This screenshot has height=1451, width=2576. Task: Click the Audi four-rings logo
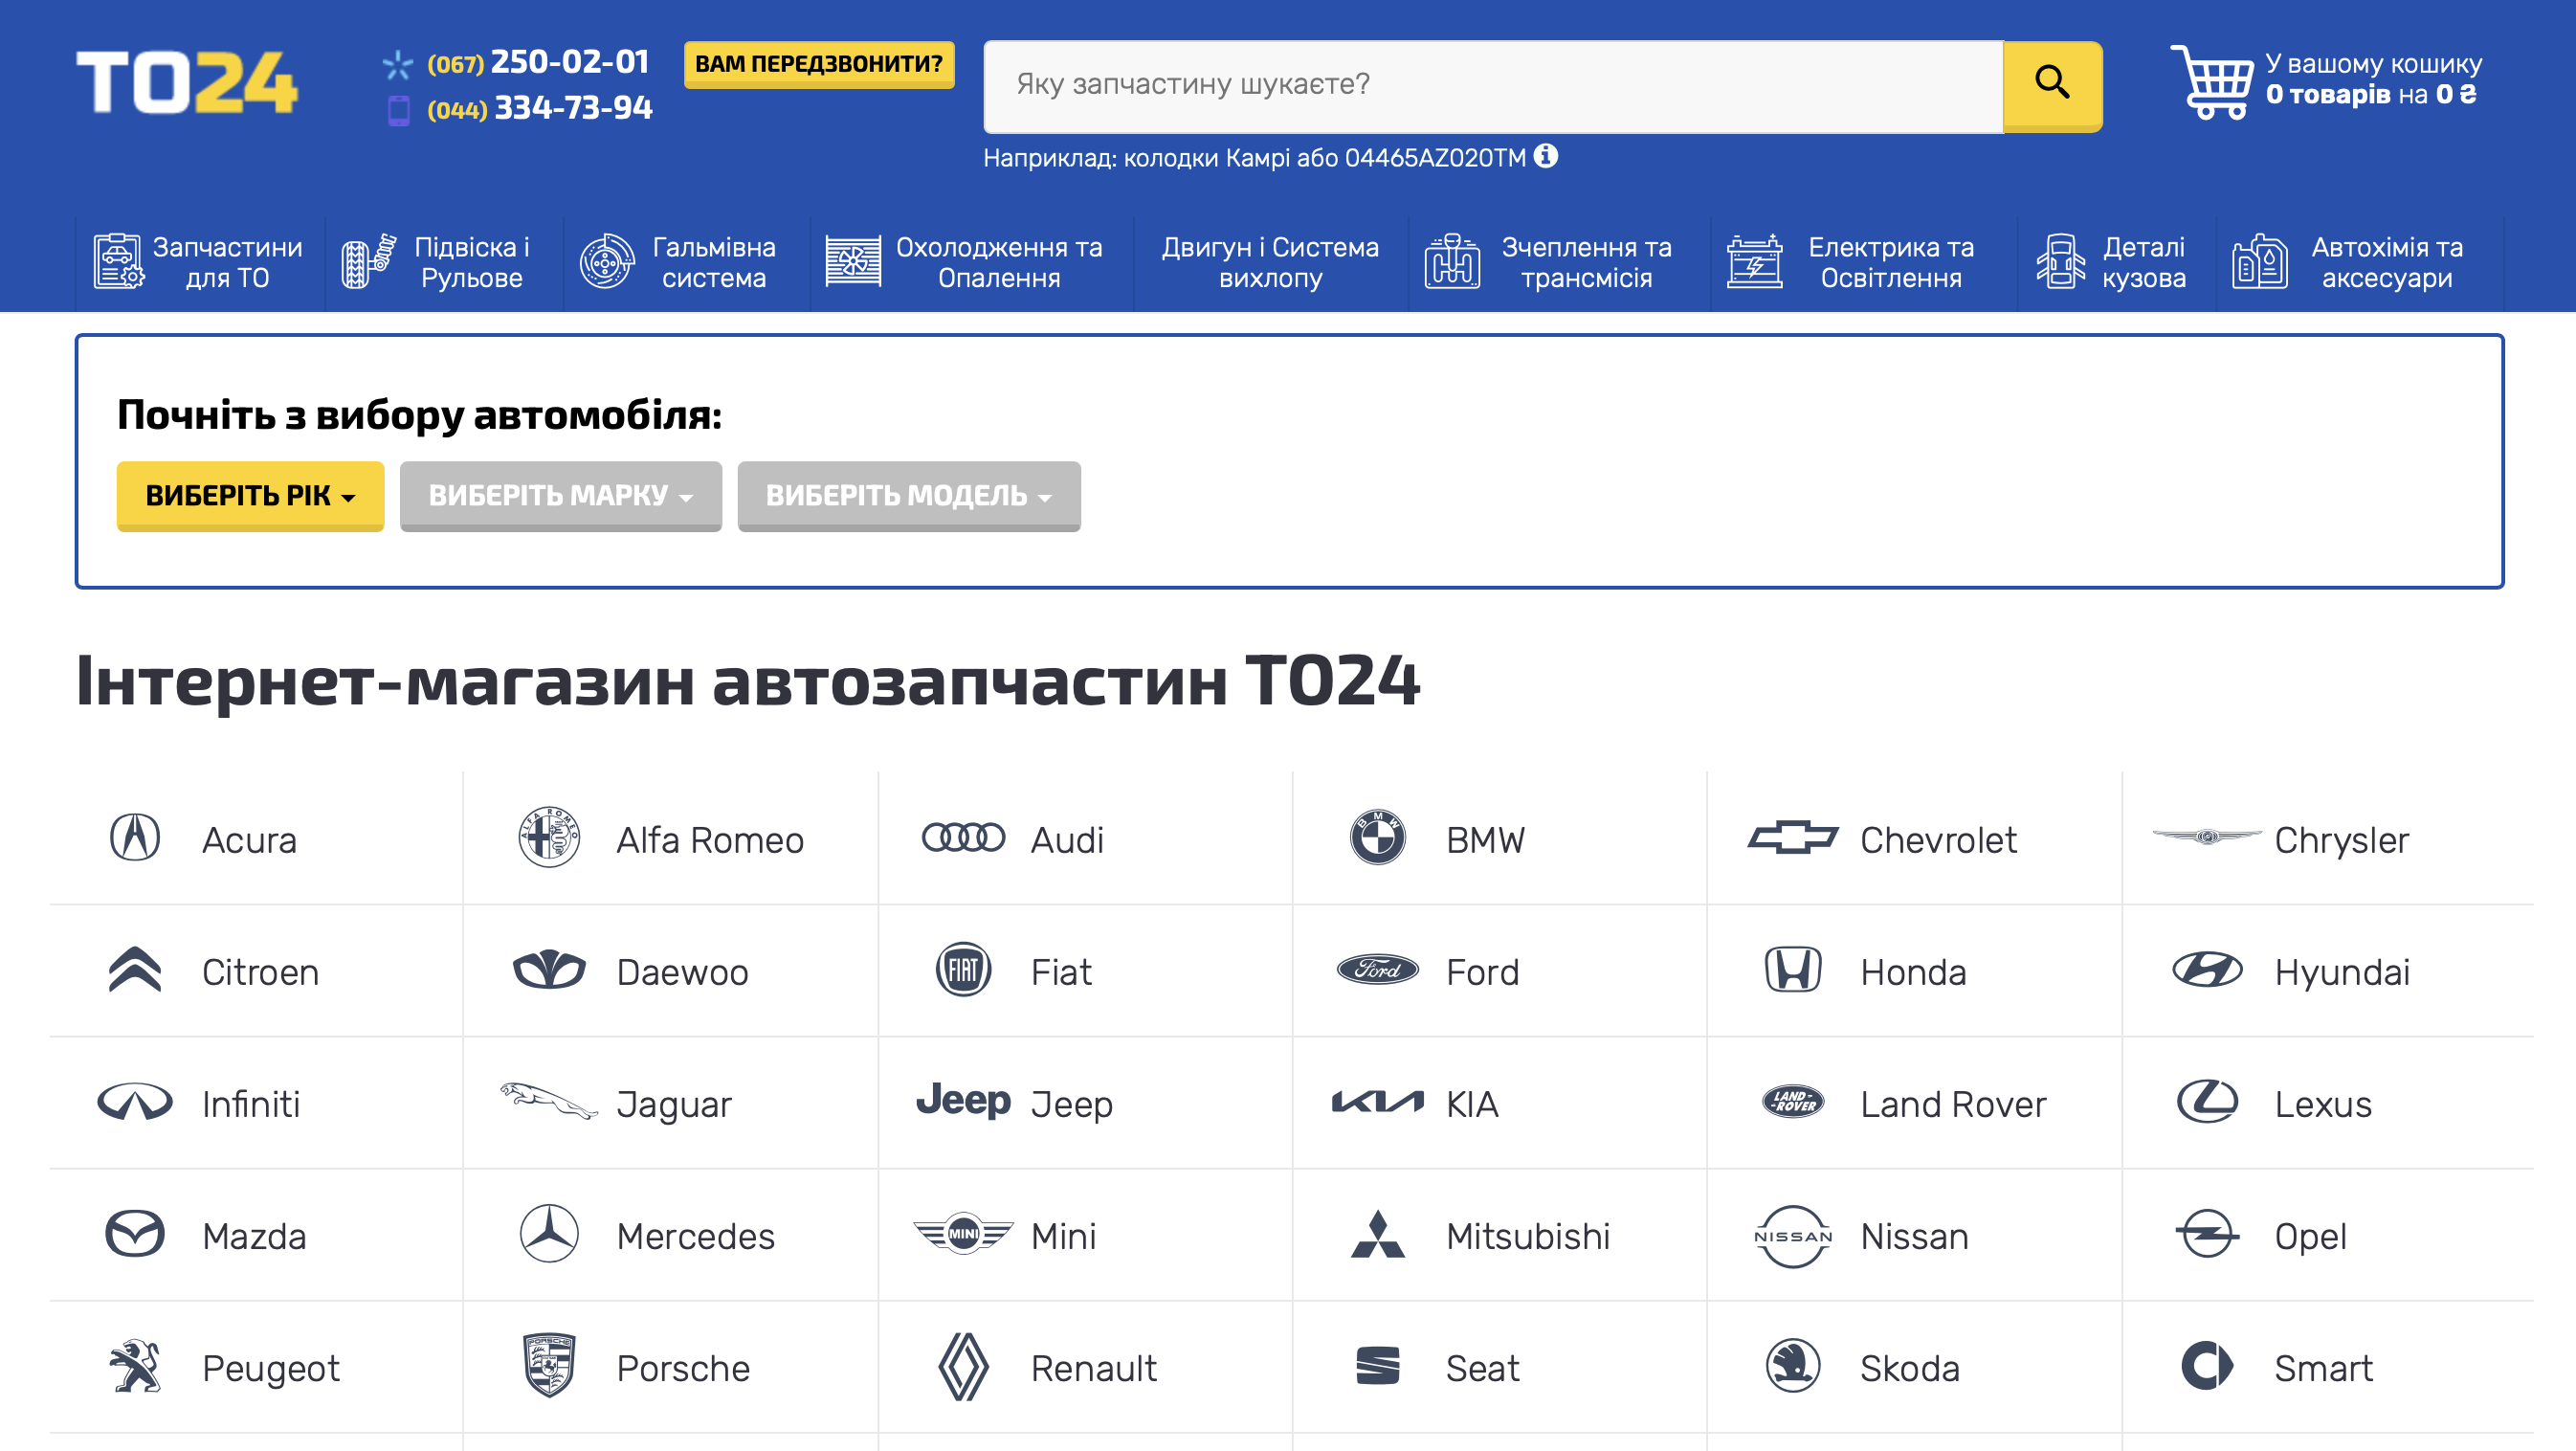963,838
